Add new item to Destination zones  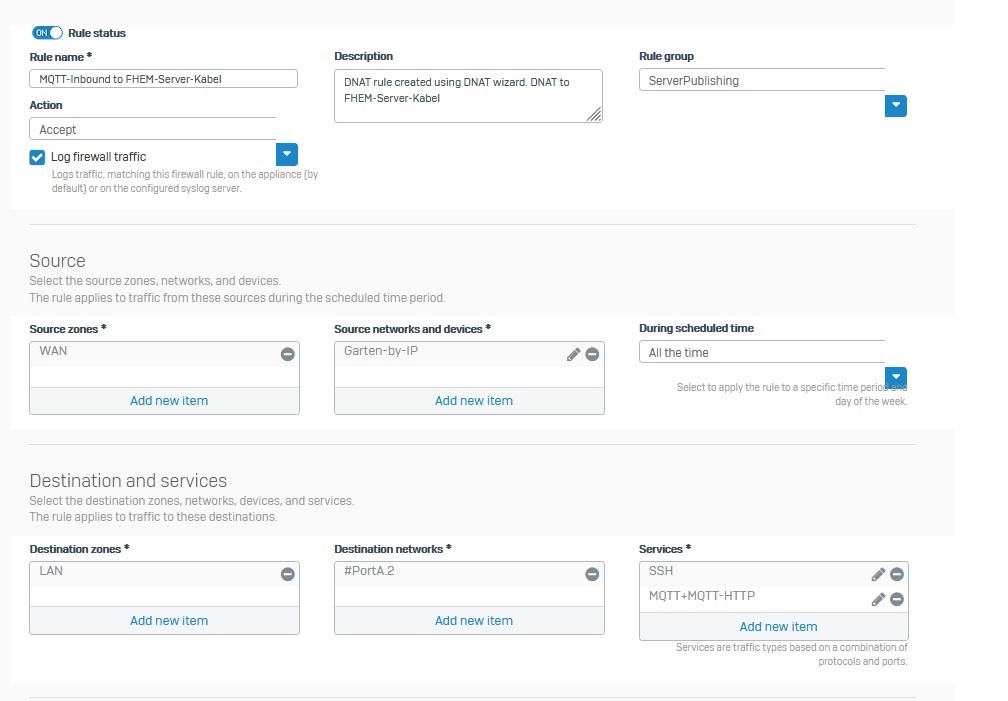[x=169, y=620]
